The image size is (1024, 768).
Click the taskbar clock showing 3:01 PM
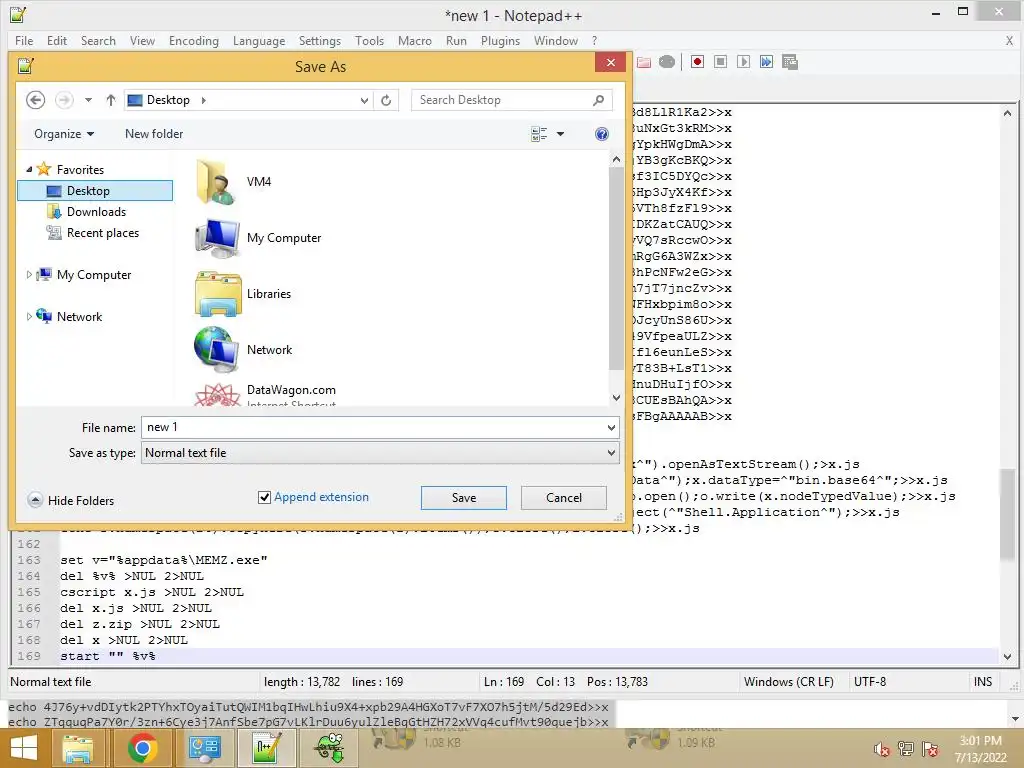(x=980, y=749)
